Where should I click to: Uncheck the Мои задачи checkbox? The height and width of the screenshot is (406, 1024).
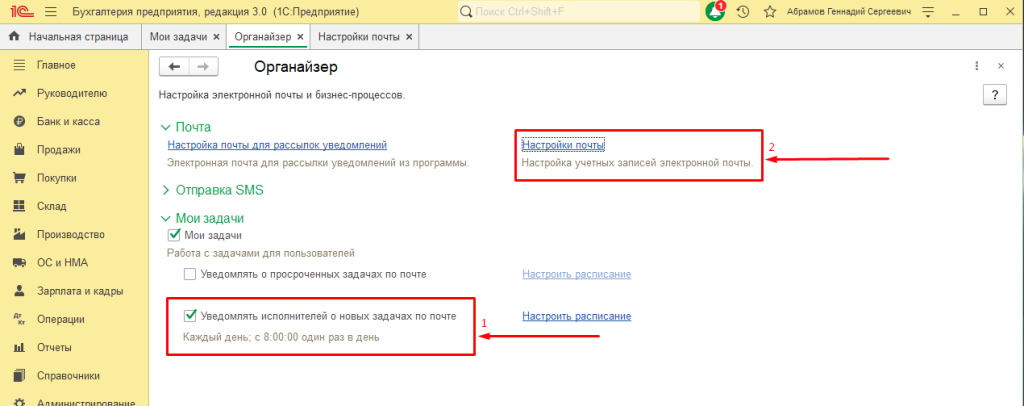pyautogui.click(x=174, y=234)
